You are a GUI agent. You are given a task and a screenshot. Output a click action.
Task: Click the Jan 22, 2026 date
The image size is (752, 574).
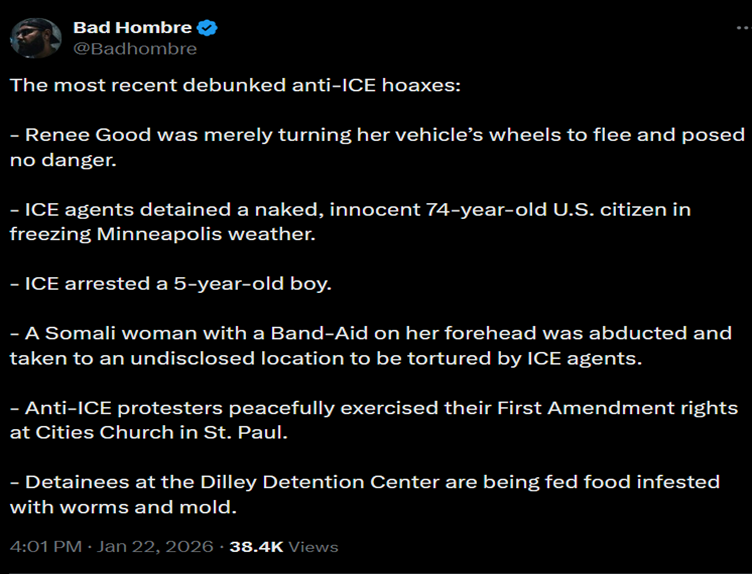(157, 547)
